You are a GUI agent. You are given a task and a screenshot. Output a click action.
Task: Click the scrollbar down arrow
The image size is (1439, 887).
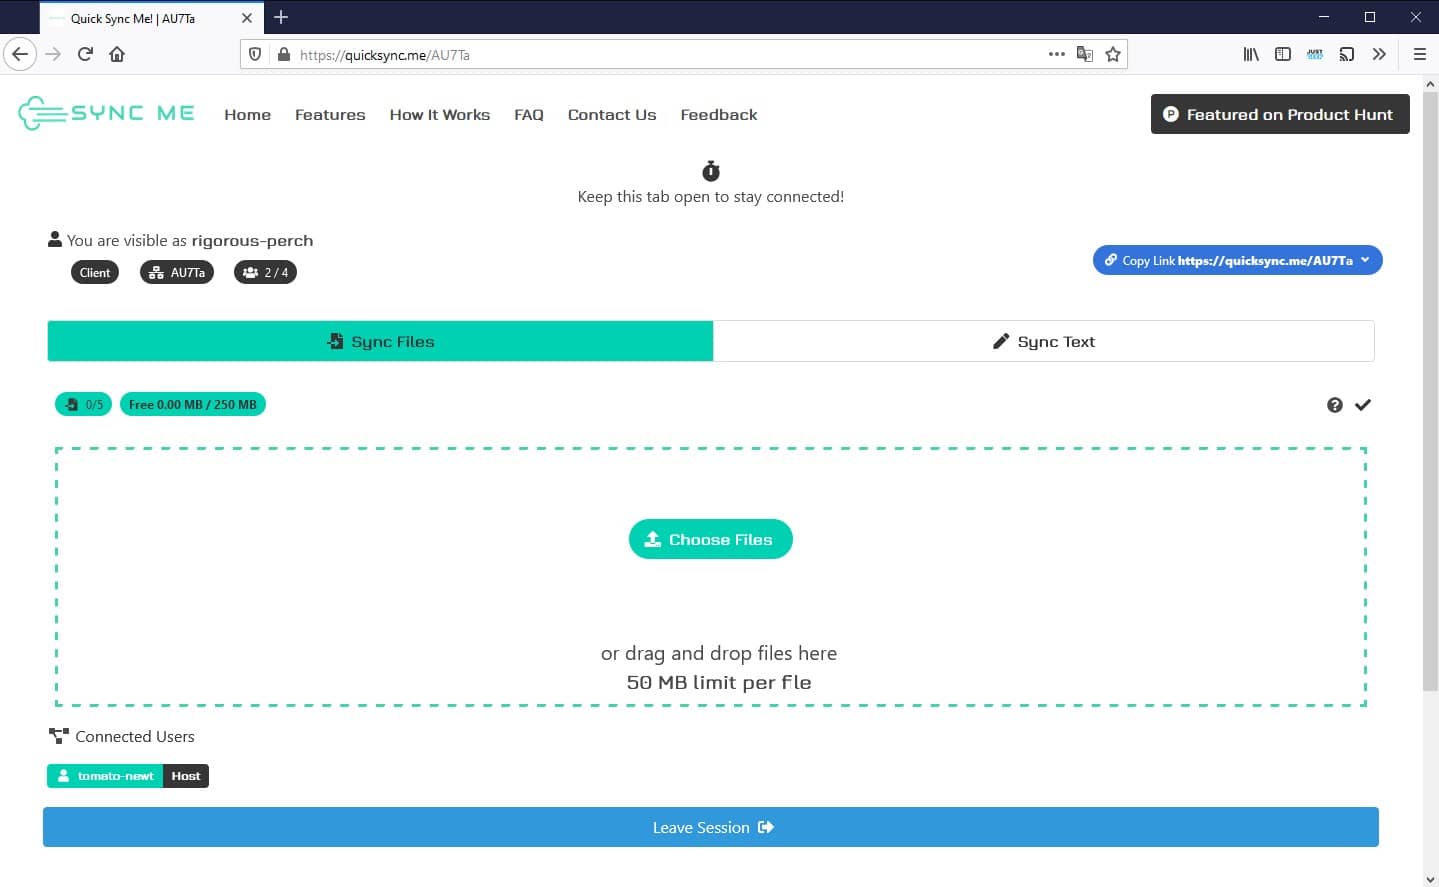1430,879
